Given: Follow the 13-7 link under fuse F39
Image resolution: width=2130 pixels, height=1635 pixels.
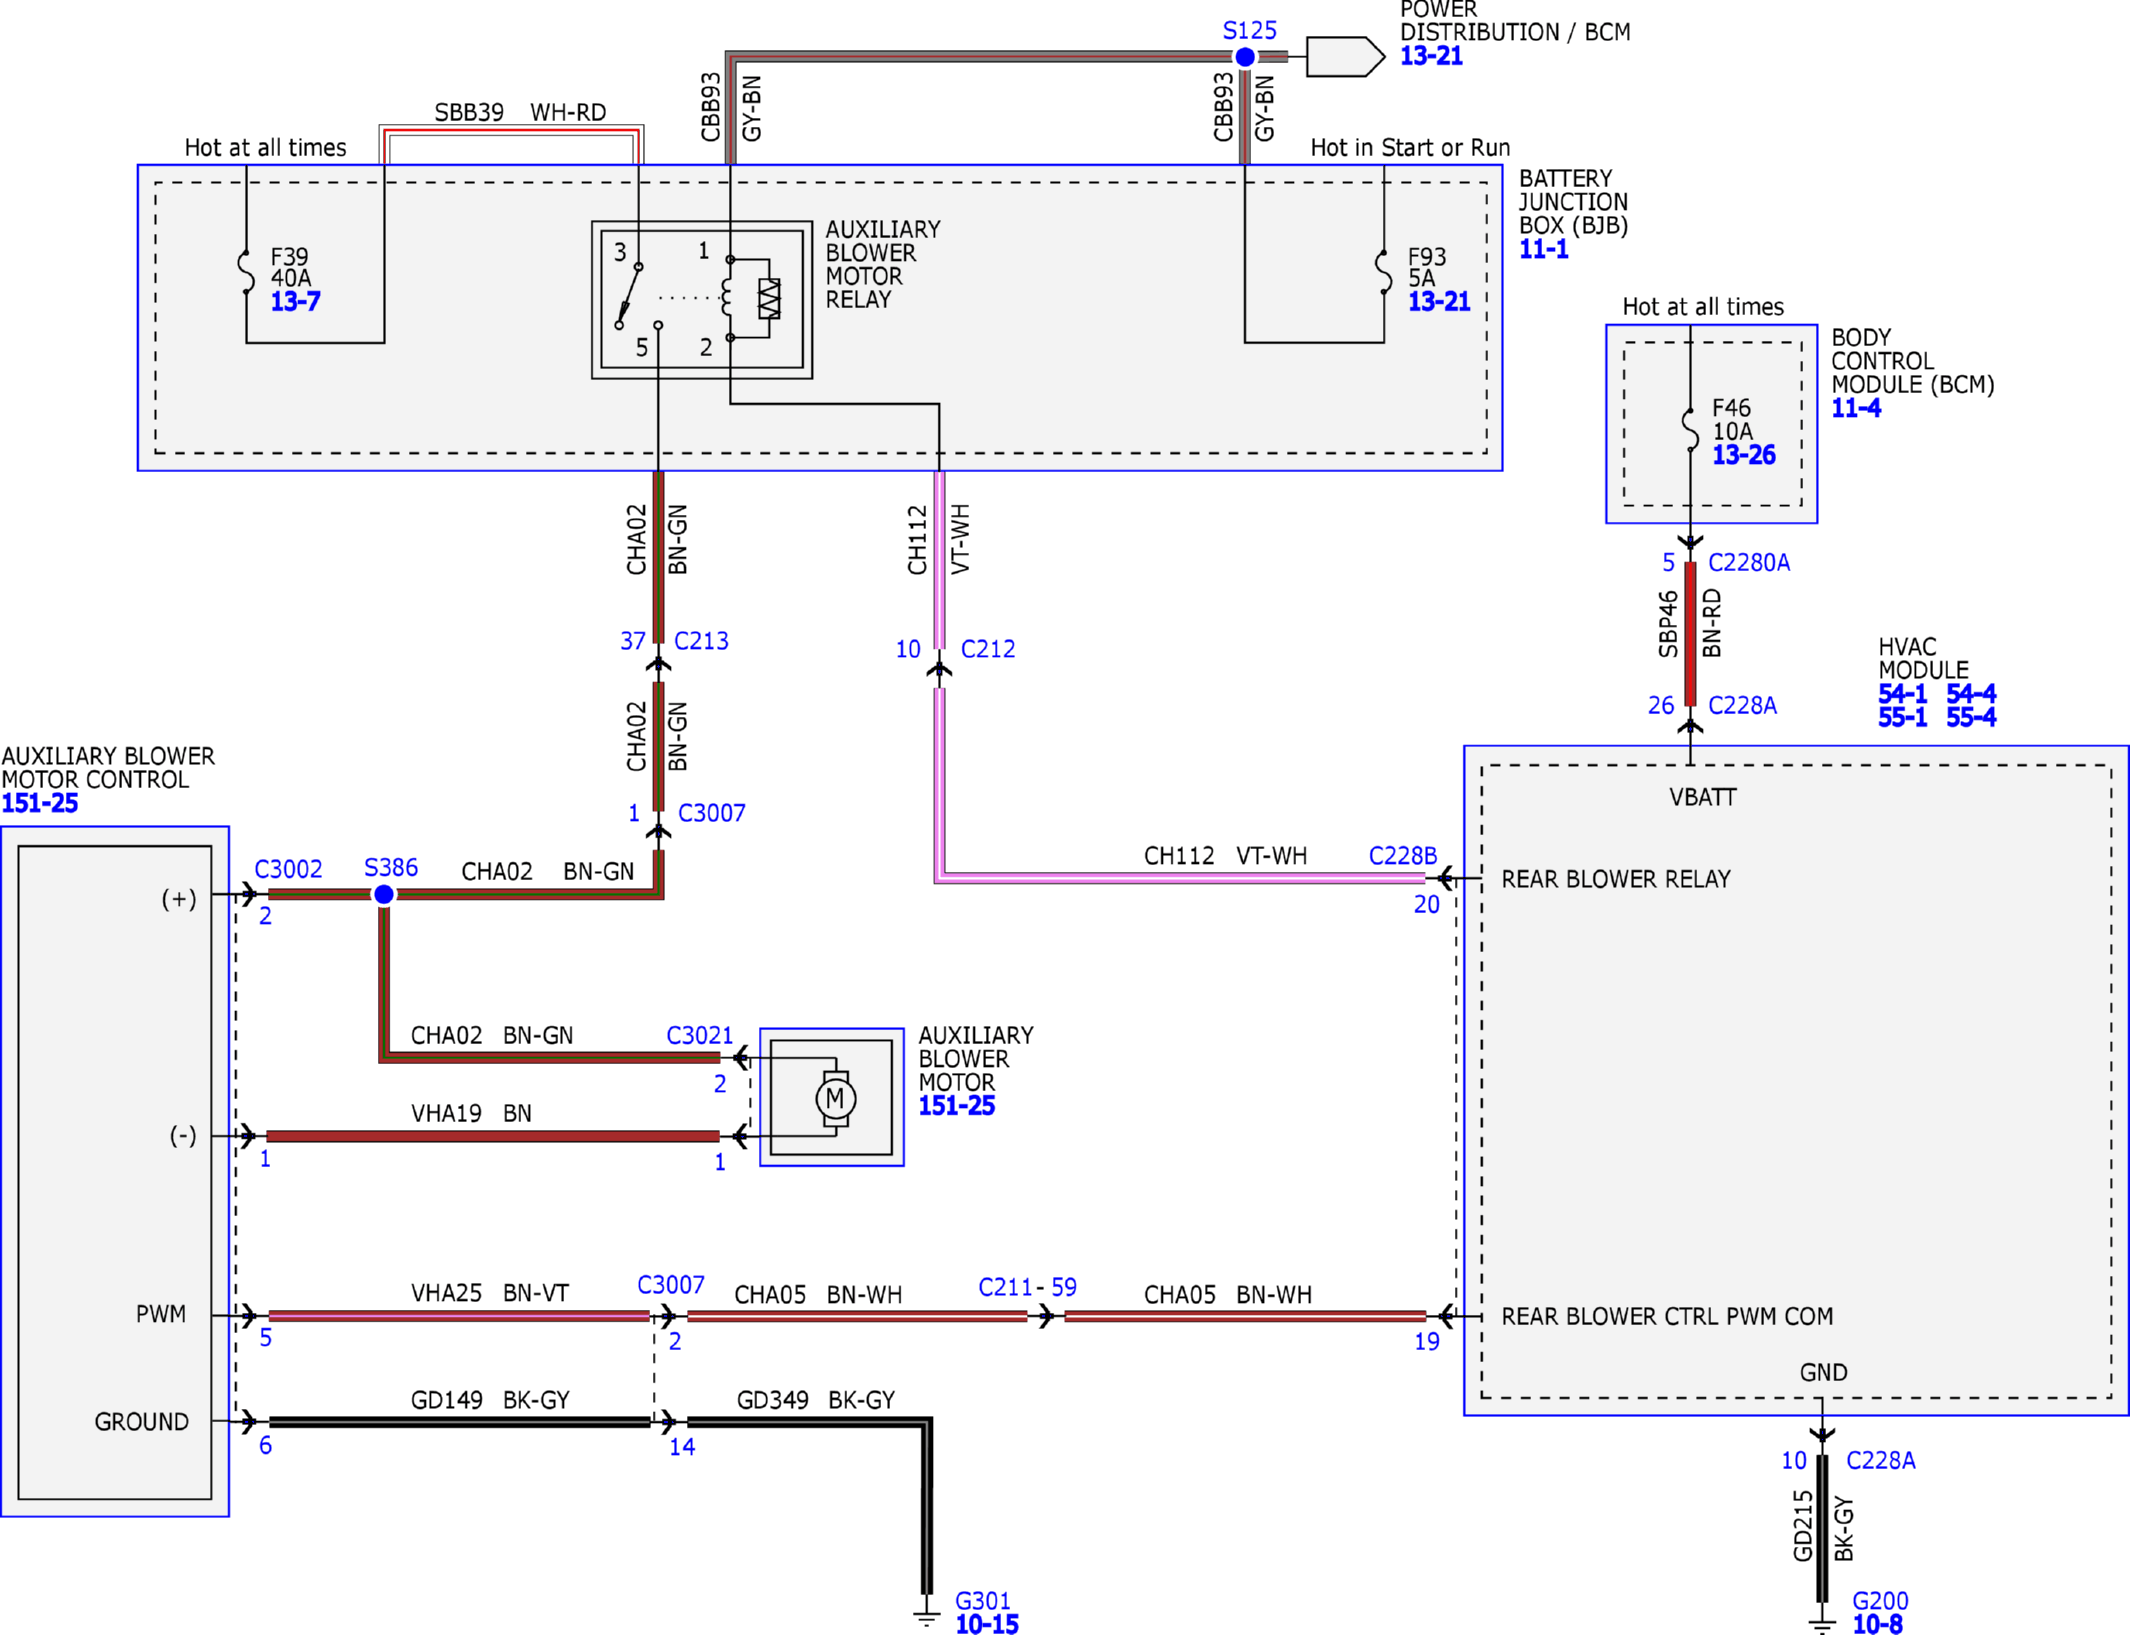Looking at the screenshot, I should 295,301.
